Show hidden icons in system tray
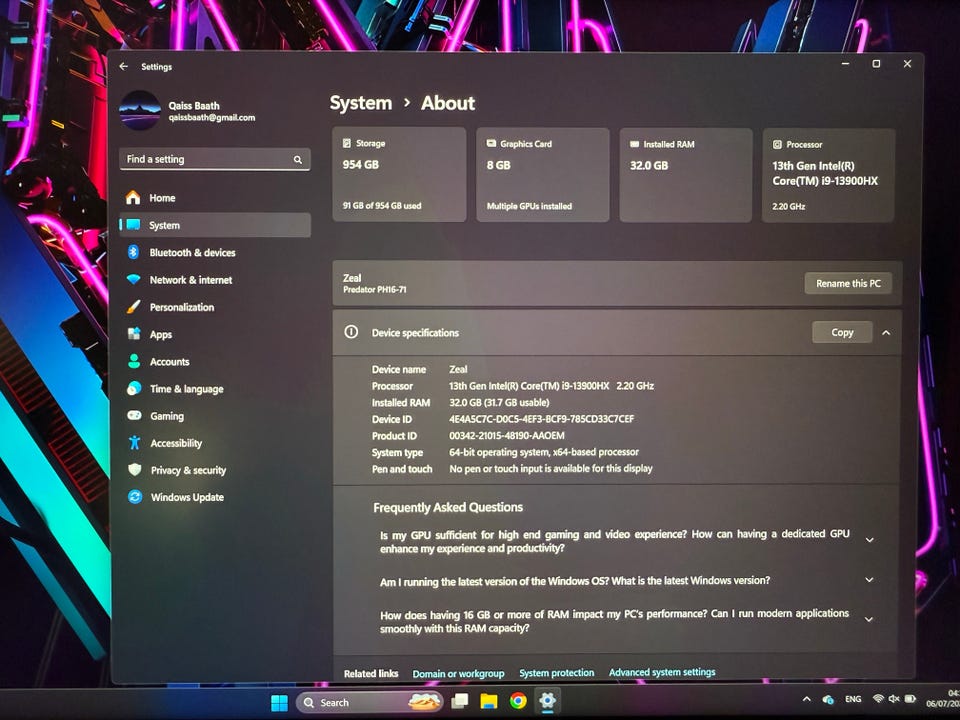960x720 pixels. click(x=807, y=699)
